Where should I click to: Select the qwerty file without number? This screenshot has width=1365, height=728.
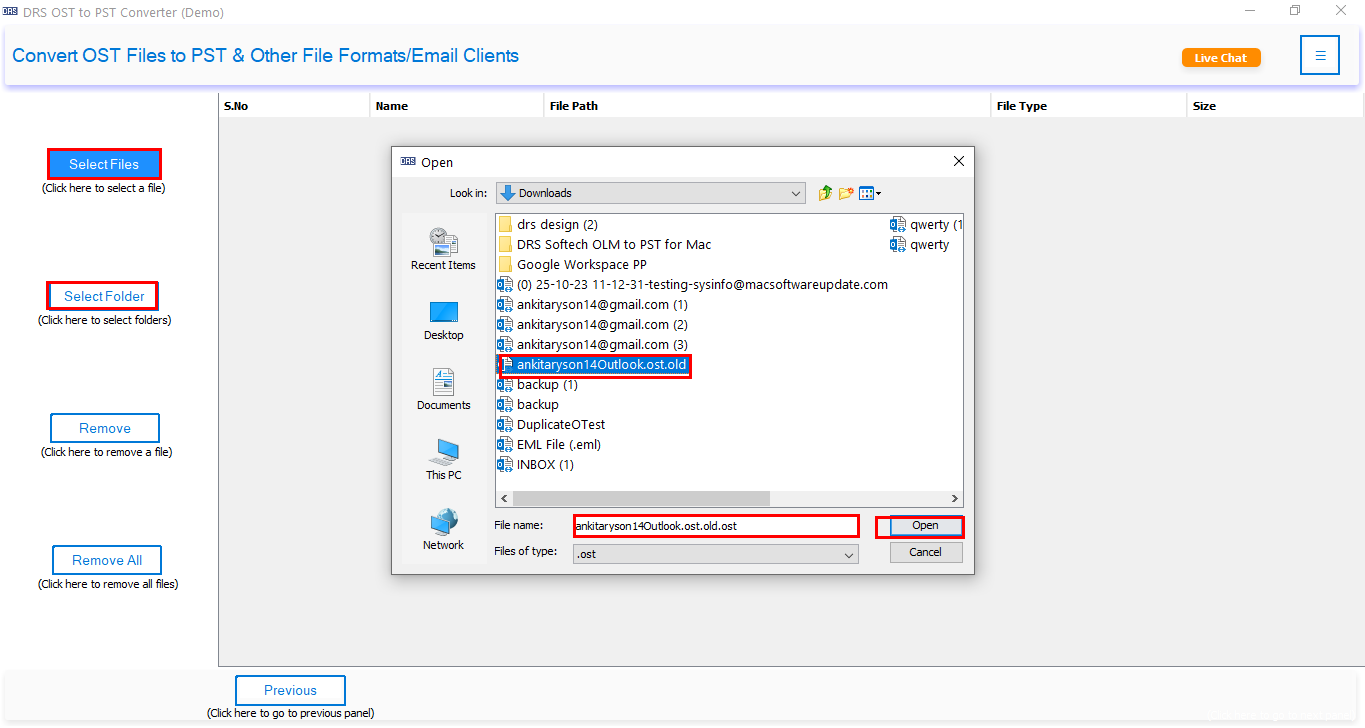tap(920, 244)
